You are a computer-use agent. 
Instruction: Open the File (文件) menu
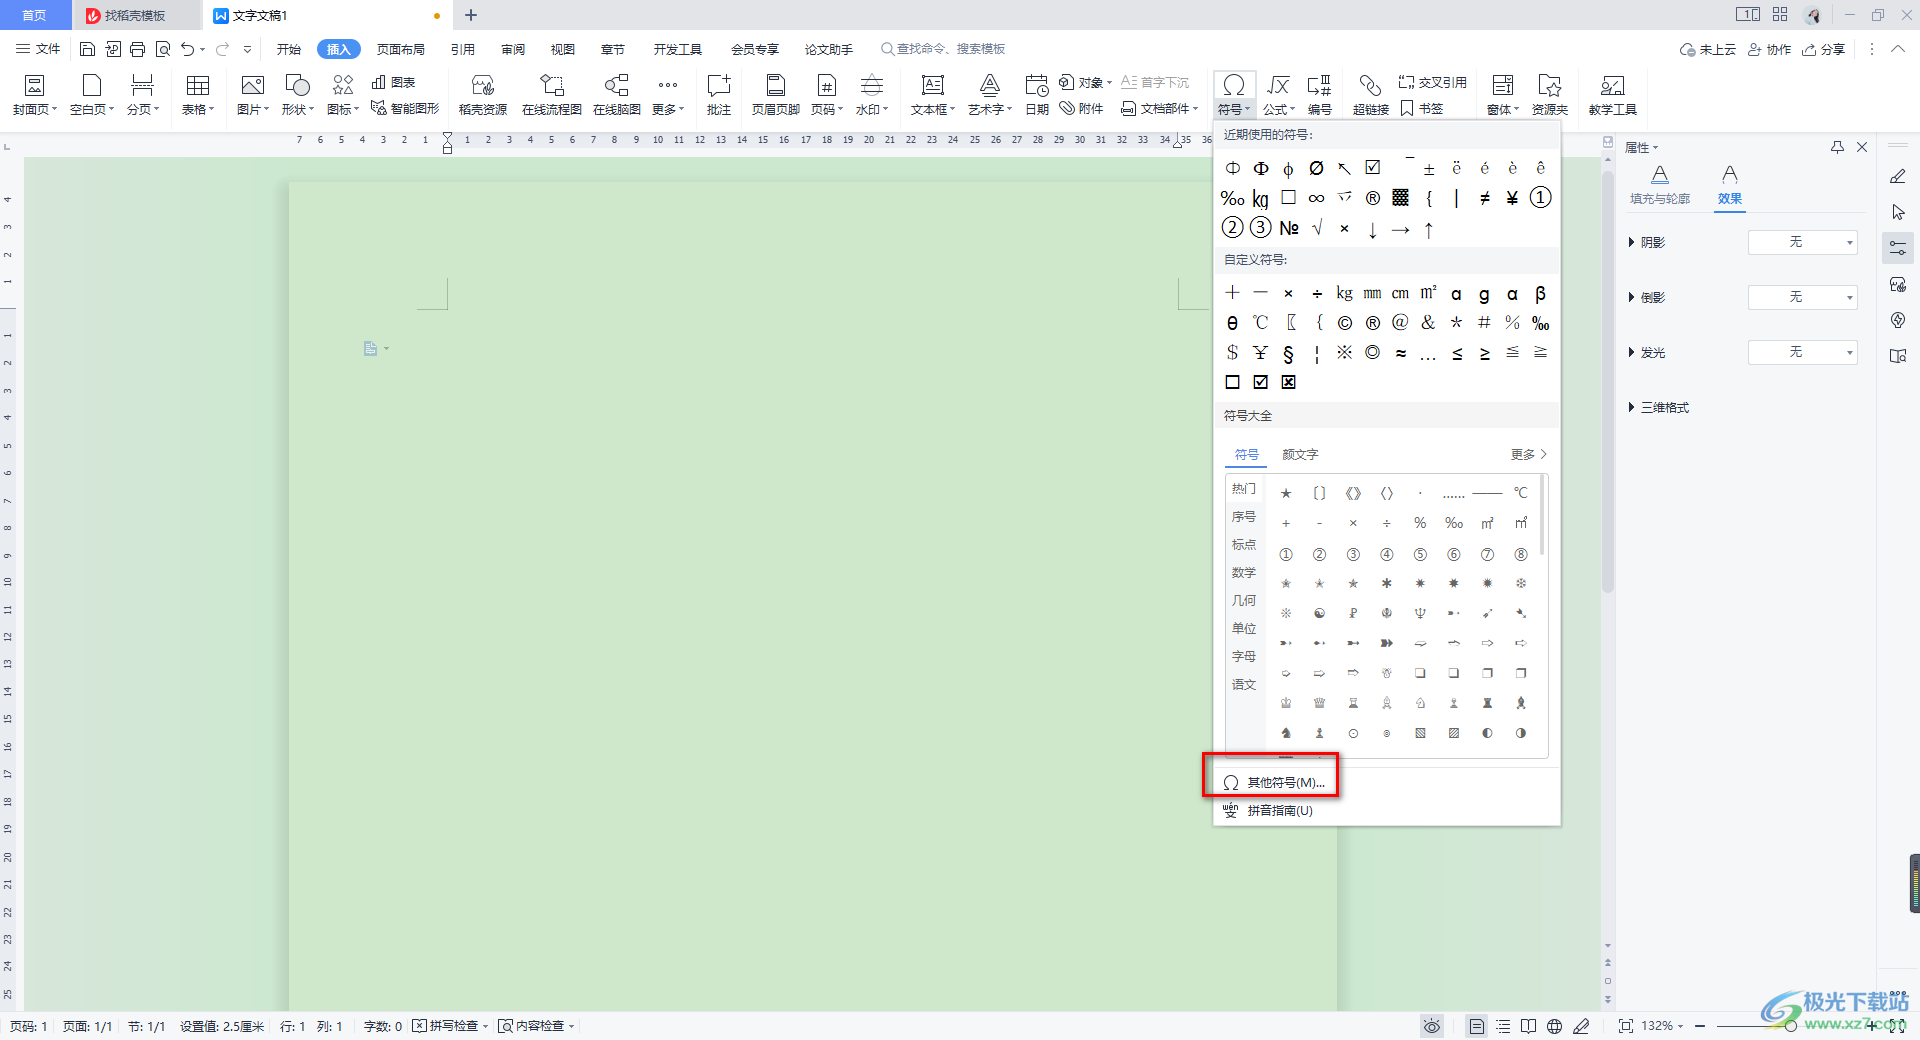pyautogui.click(x=38, y=49)
